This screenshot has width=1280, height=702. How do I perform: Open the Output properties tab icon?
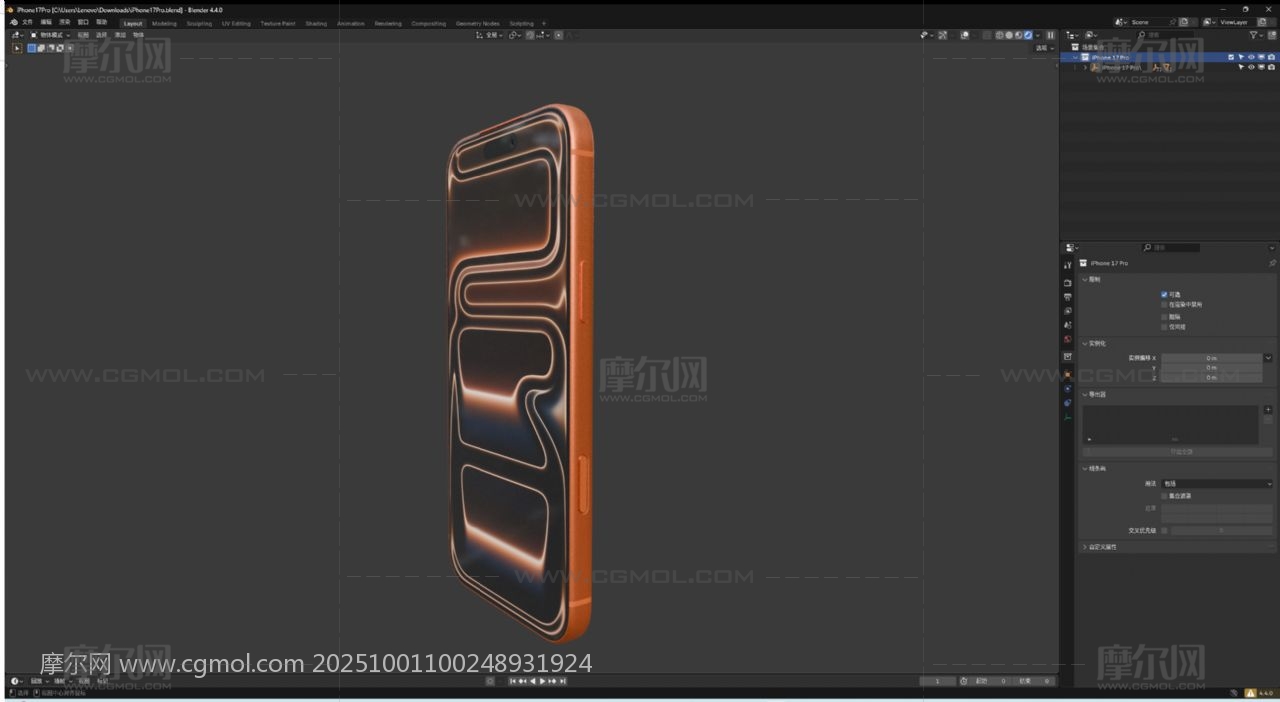pos(1068,297)
